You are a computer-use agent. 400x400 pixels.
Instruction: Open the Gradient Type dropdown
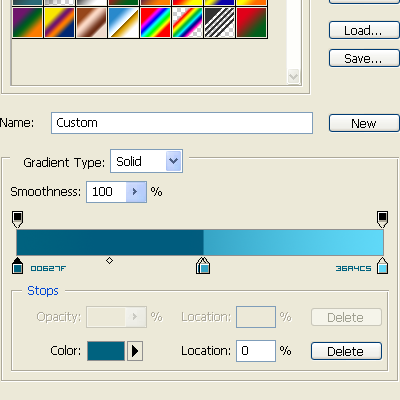[x=147, y=161]
